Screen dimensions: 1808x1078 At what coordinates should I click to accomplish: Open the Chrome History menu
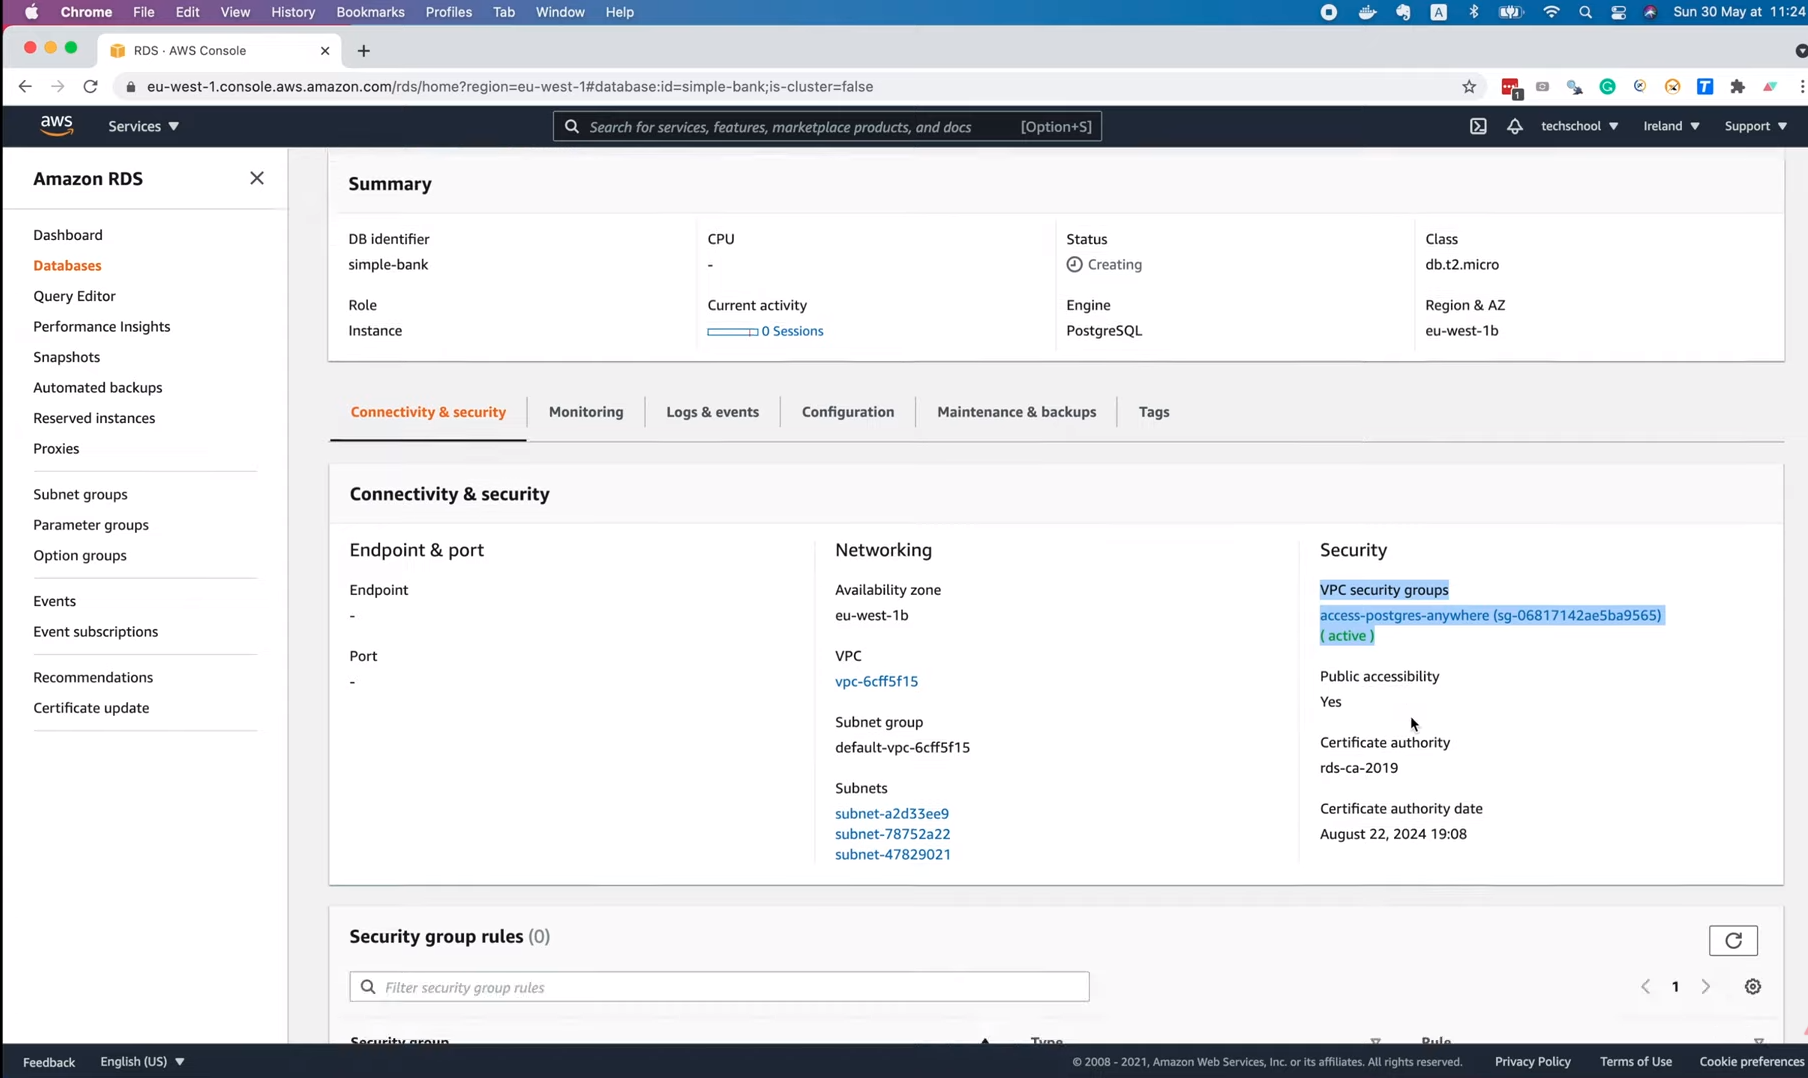point(293,12)
